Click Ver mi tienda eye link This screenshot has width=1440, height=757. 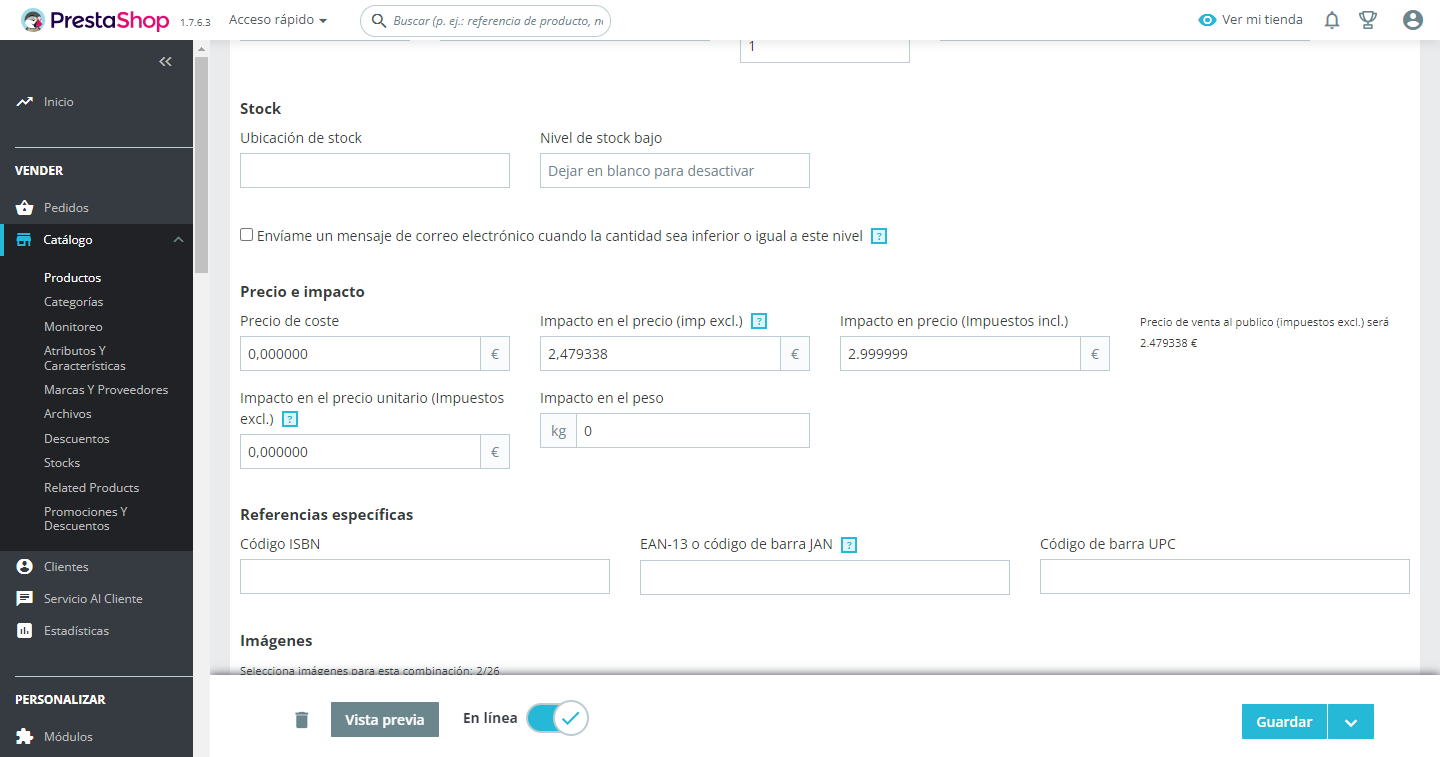coord(1251,20)
